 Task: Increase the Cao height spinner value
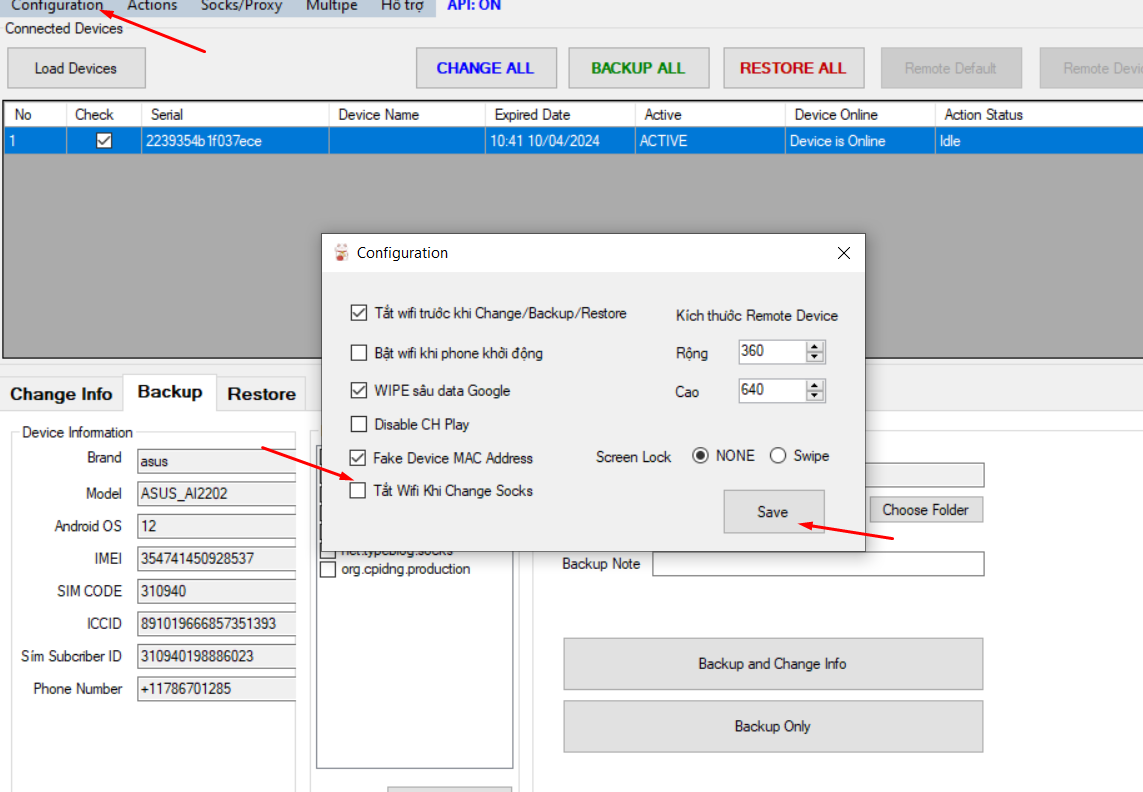click(x=815, y=385)
